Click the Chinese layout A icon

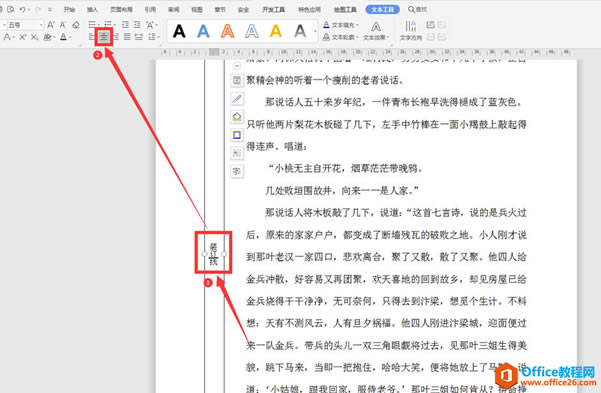149,25
